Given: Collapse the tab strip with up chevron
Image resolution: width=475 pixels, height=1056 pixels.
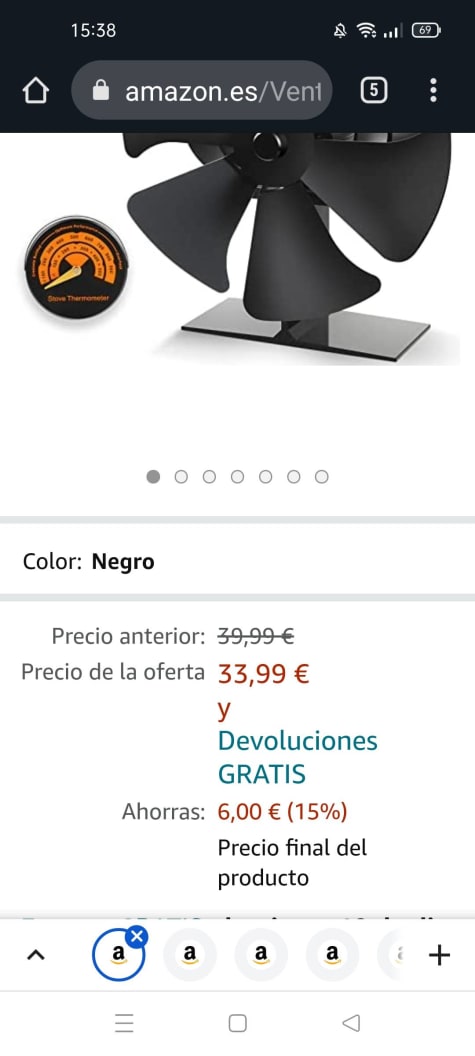Looking at the screenshot, I should point(36,954).
